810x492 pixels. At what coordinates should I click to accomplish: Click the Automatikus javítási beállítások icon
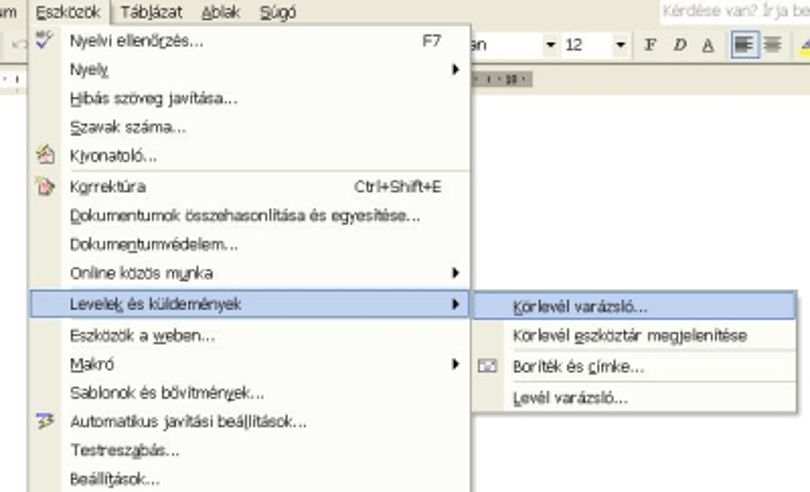tap(45, 421)
